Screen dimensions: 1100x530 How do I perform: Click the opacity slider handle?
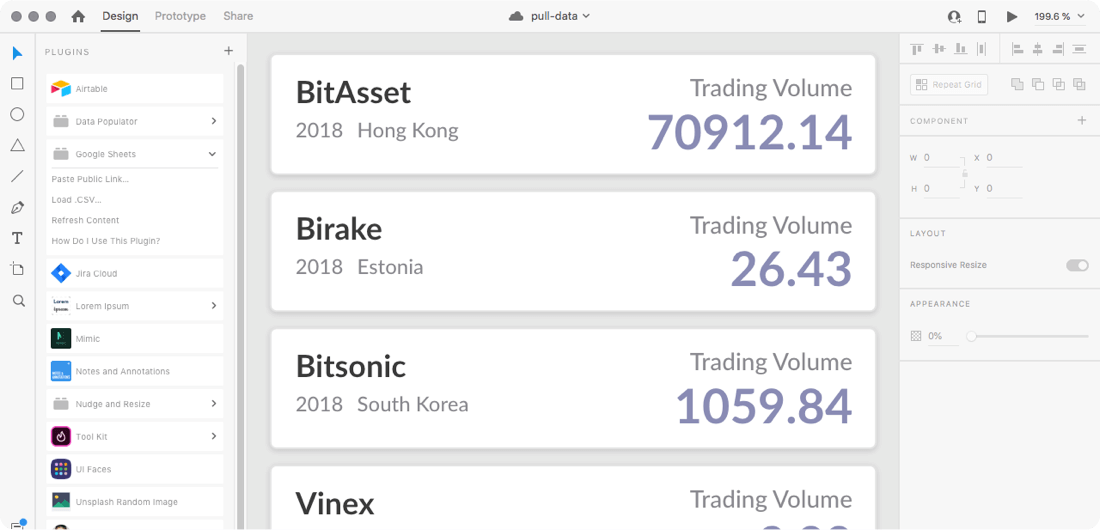[x=971, y=336]
